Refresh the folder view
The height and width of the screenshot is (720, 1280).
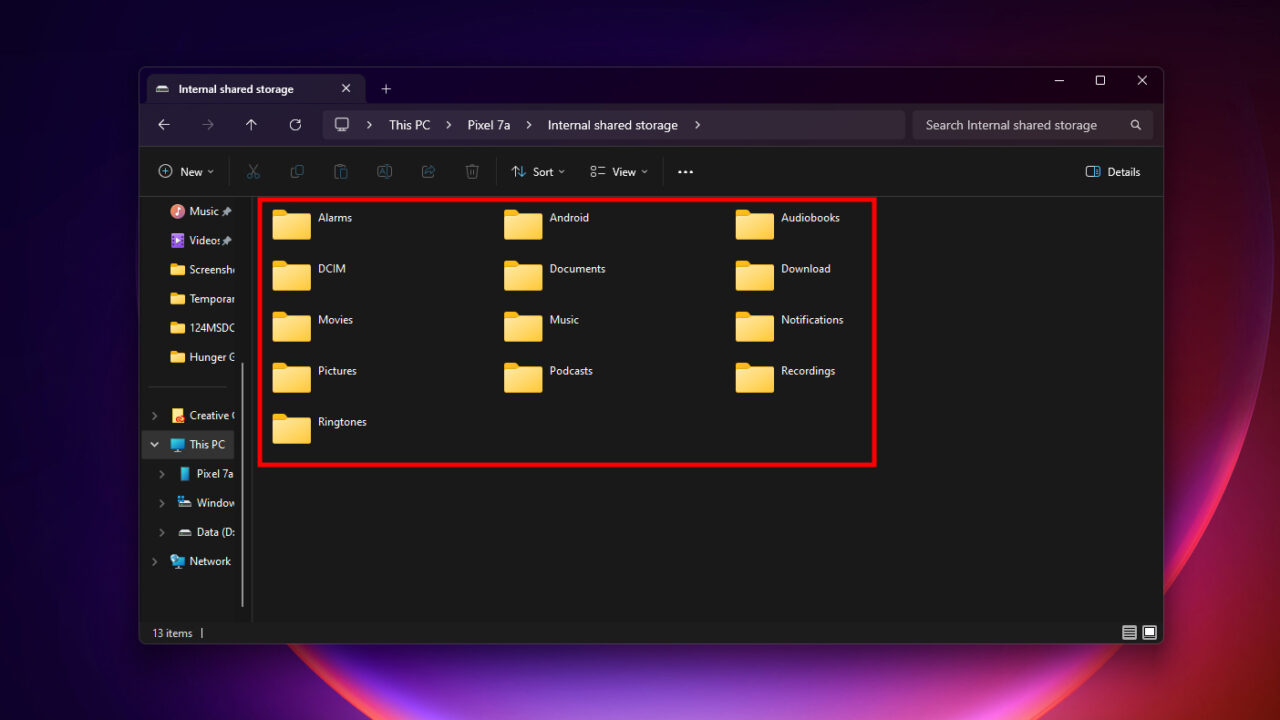coord(295,124)
